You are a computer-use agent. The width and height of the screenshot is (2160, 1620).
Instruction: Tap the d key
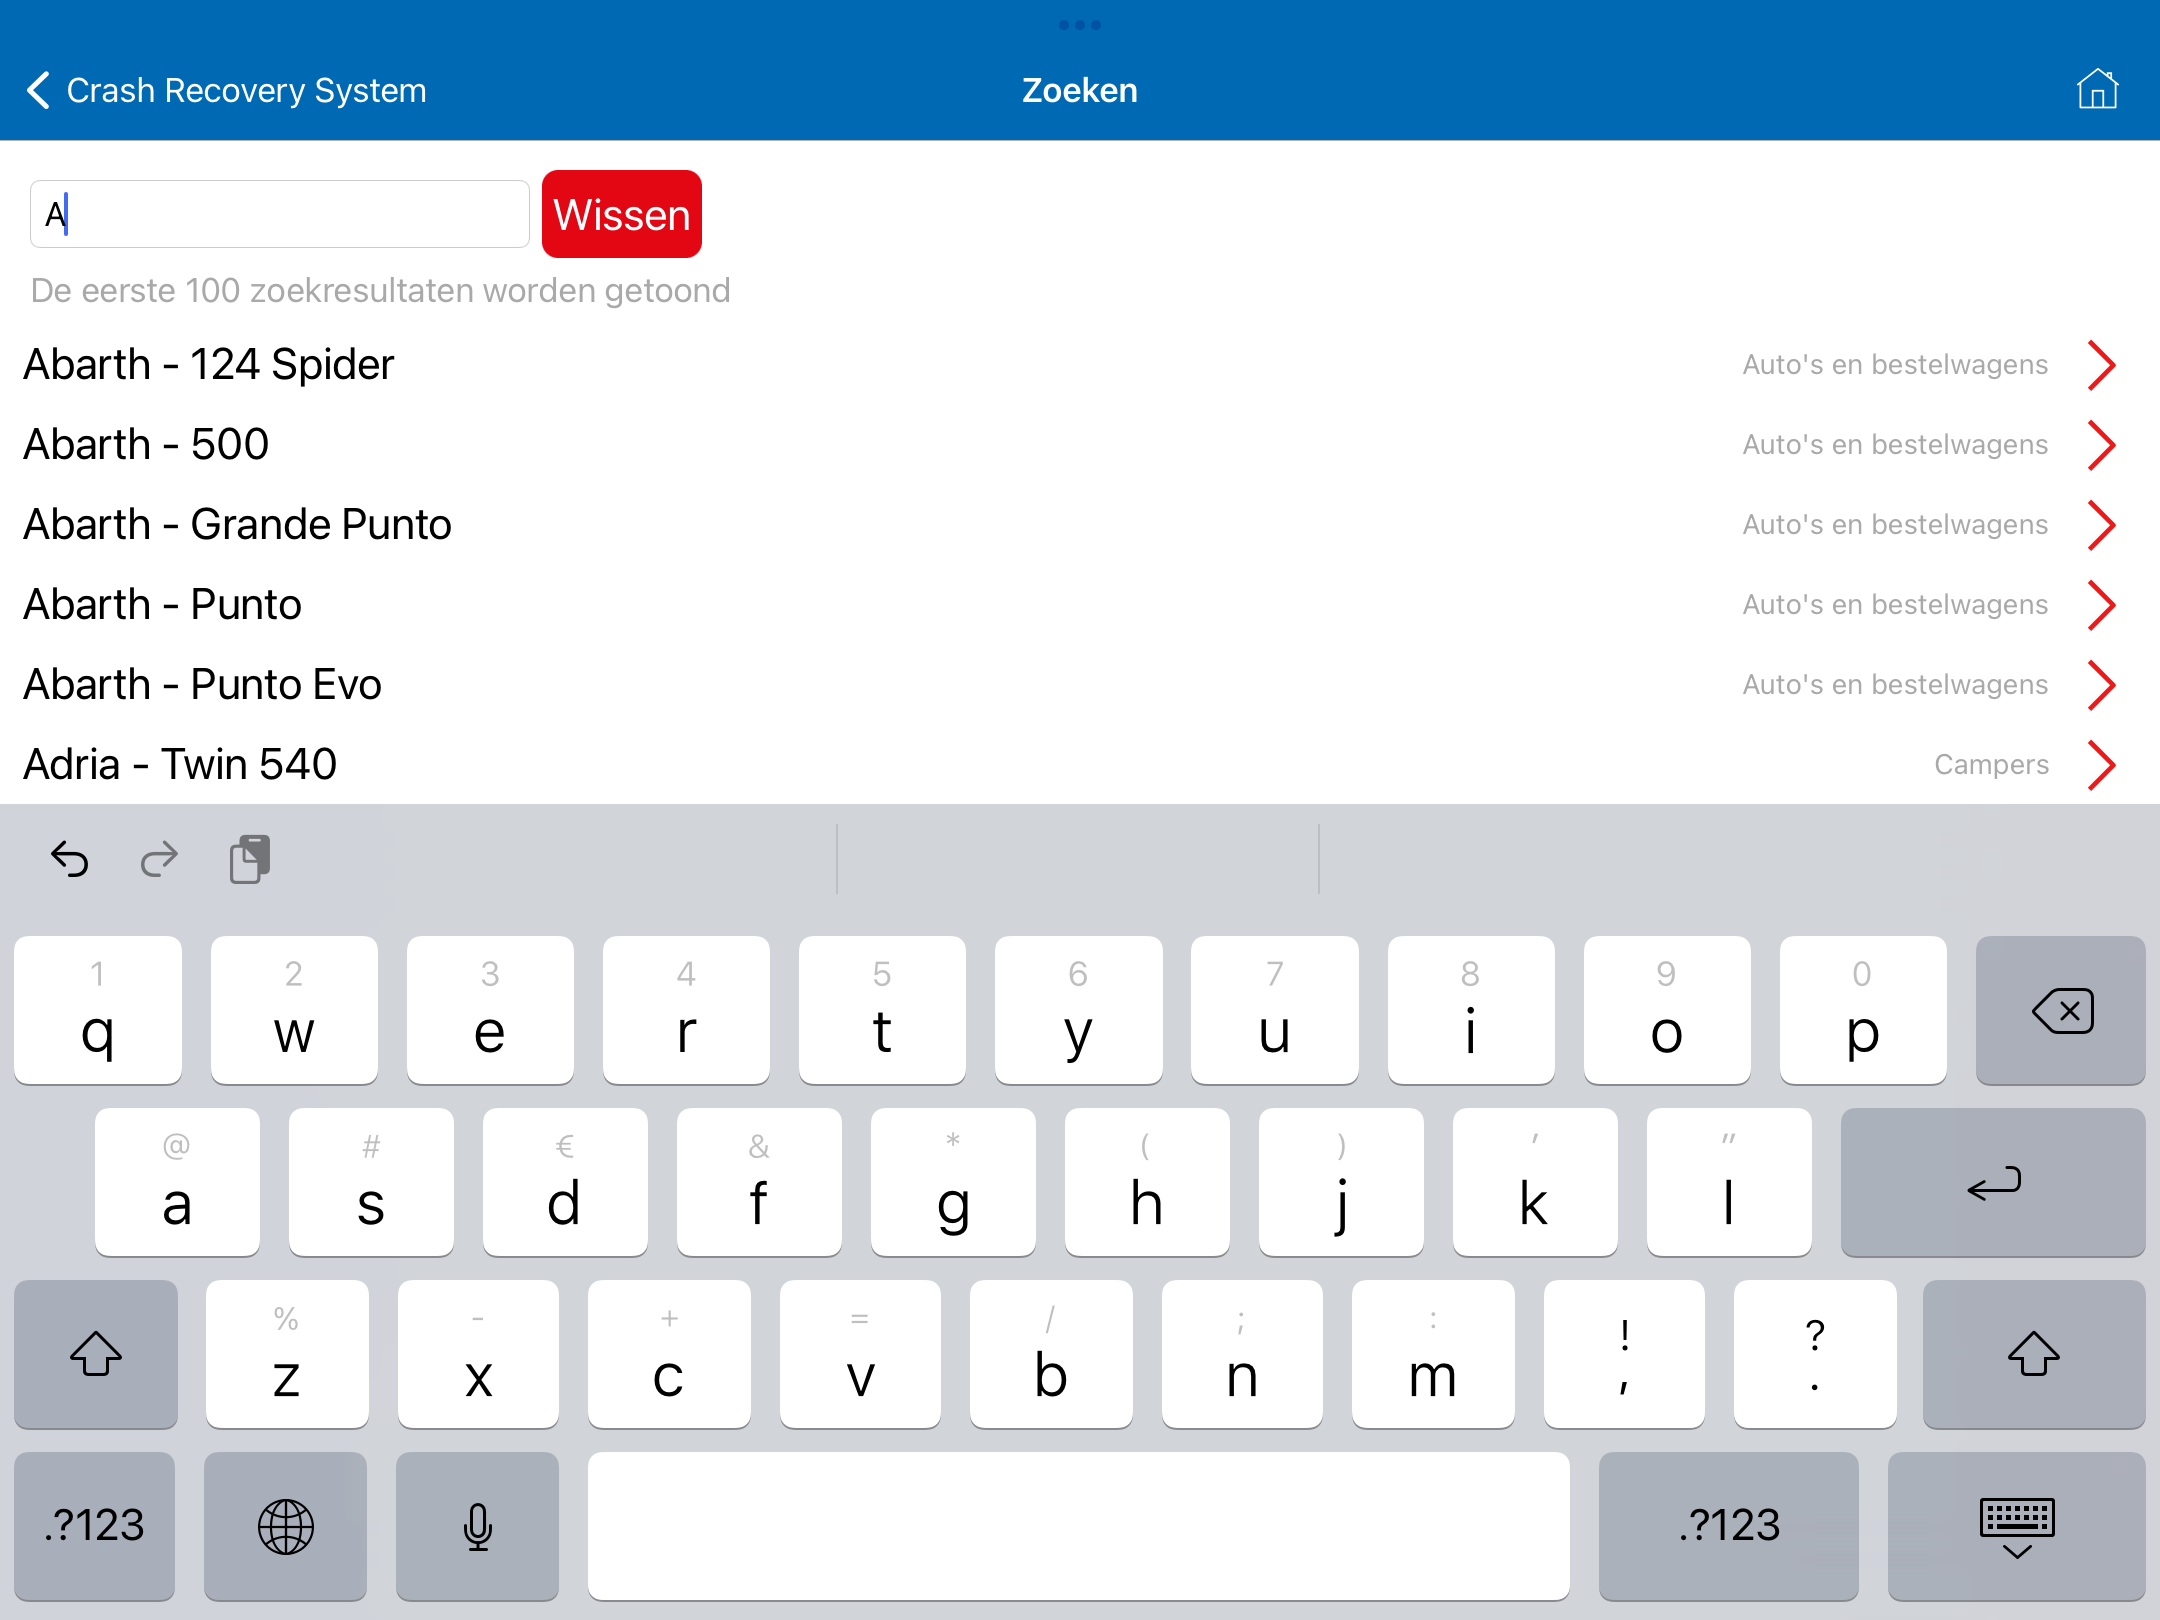(565, 1182)
